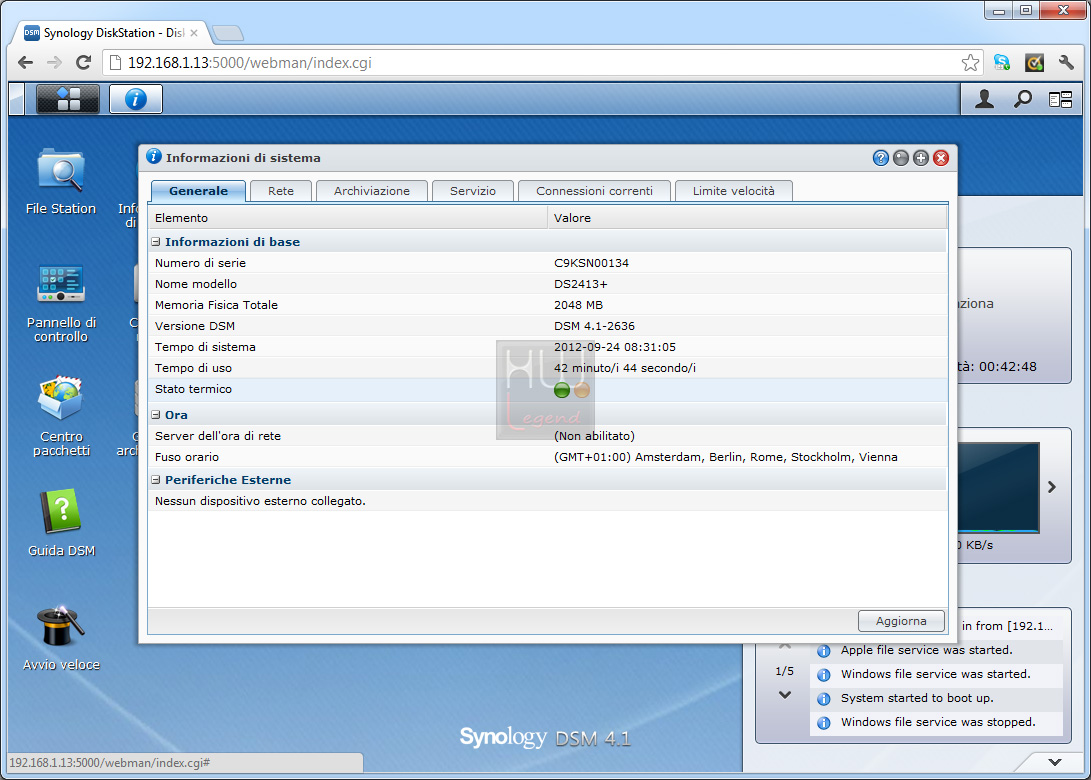
Task: Open the Servizio tab
Action: coord(473,191)
